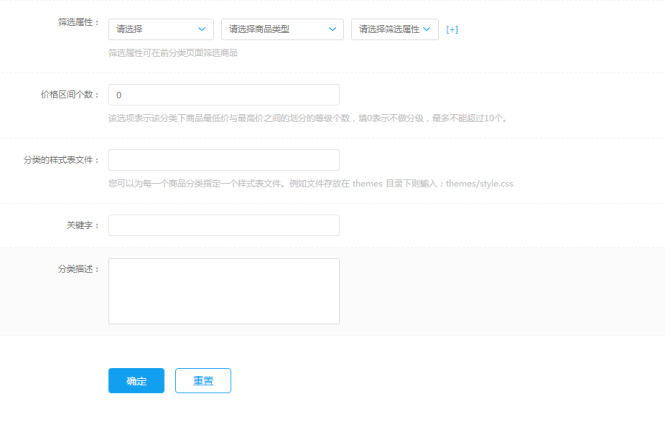Click the 价格区间个数 label
The width and height of the screenshot is (665, 443).
[x=70, y=95]
